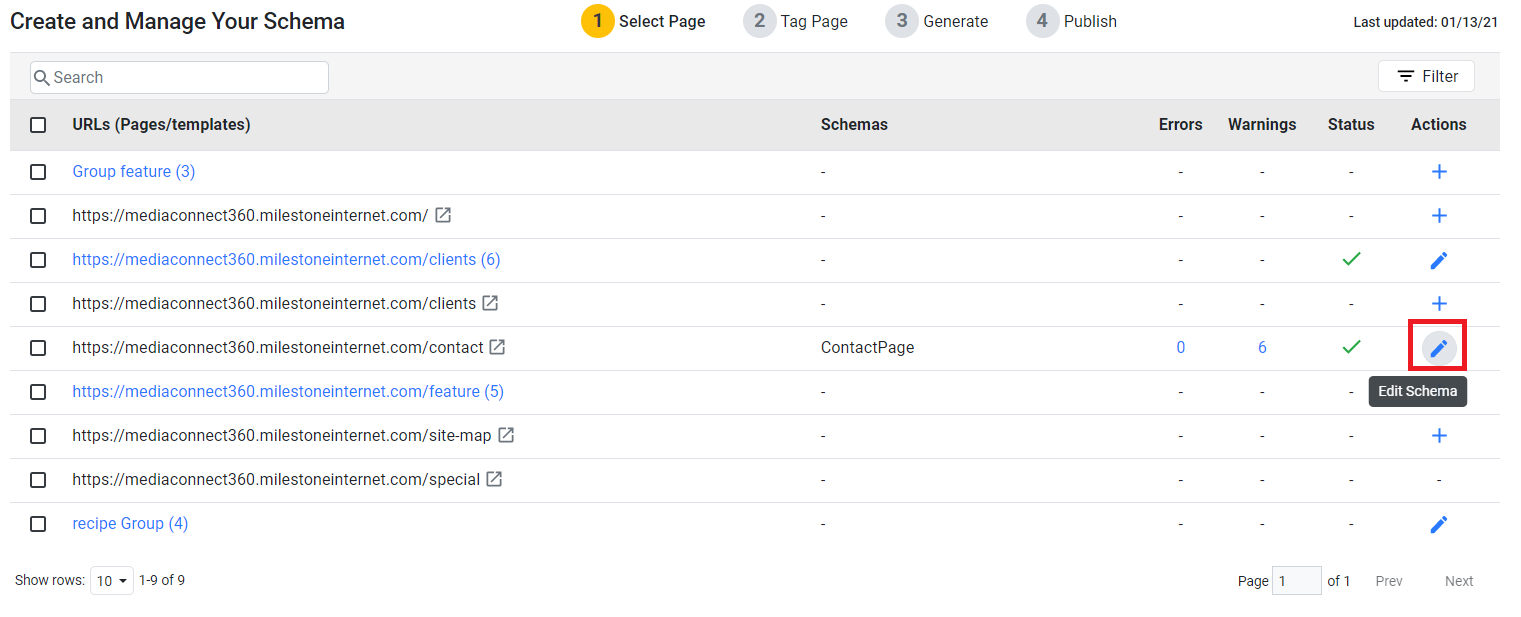Screen dimensions: 1521x617
Task: Edit schema for recipe Group row
Action: [x=1439, y=524]
